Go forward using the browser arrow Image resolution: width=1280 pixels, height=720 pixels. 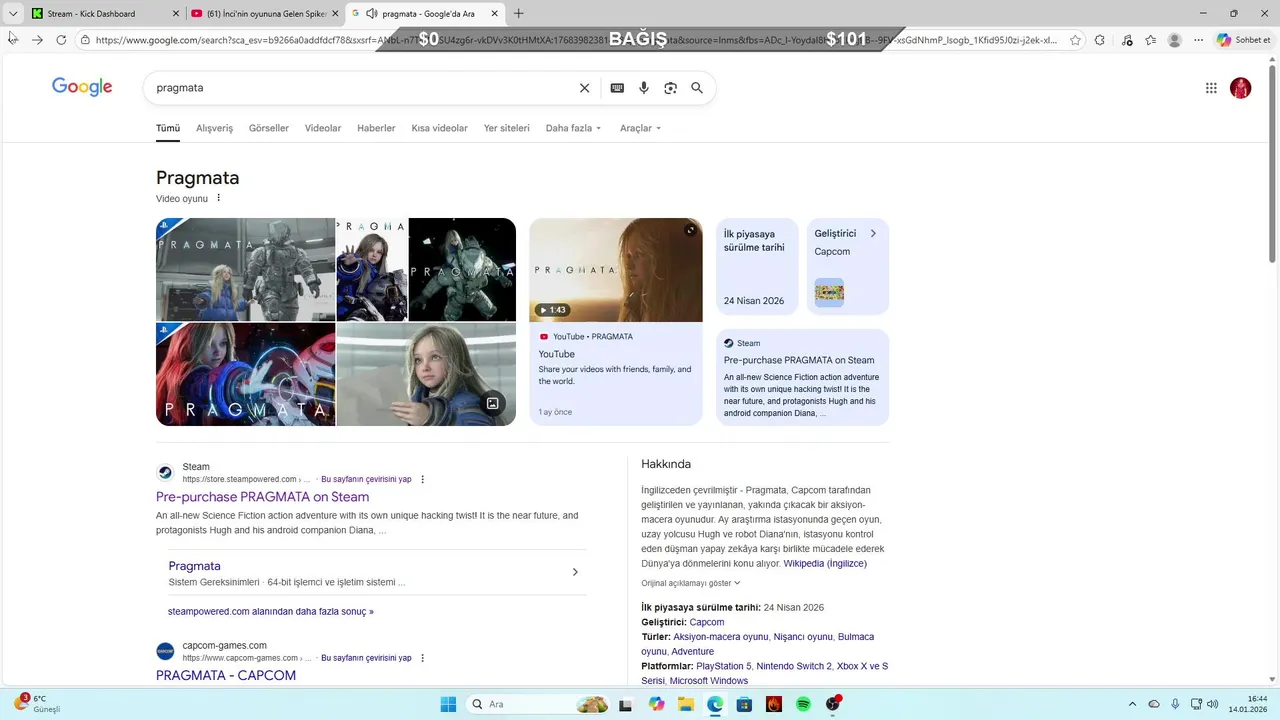pos(37,40)
